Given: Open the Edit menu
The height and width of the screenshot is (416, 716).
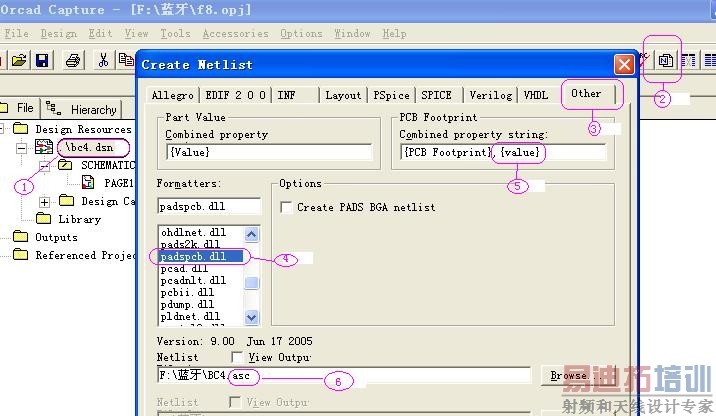Looking at the screenshot, I should point(100,33).
